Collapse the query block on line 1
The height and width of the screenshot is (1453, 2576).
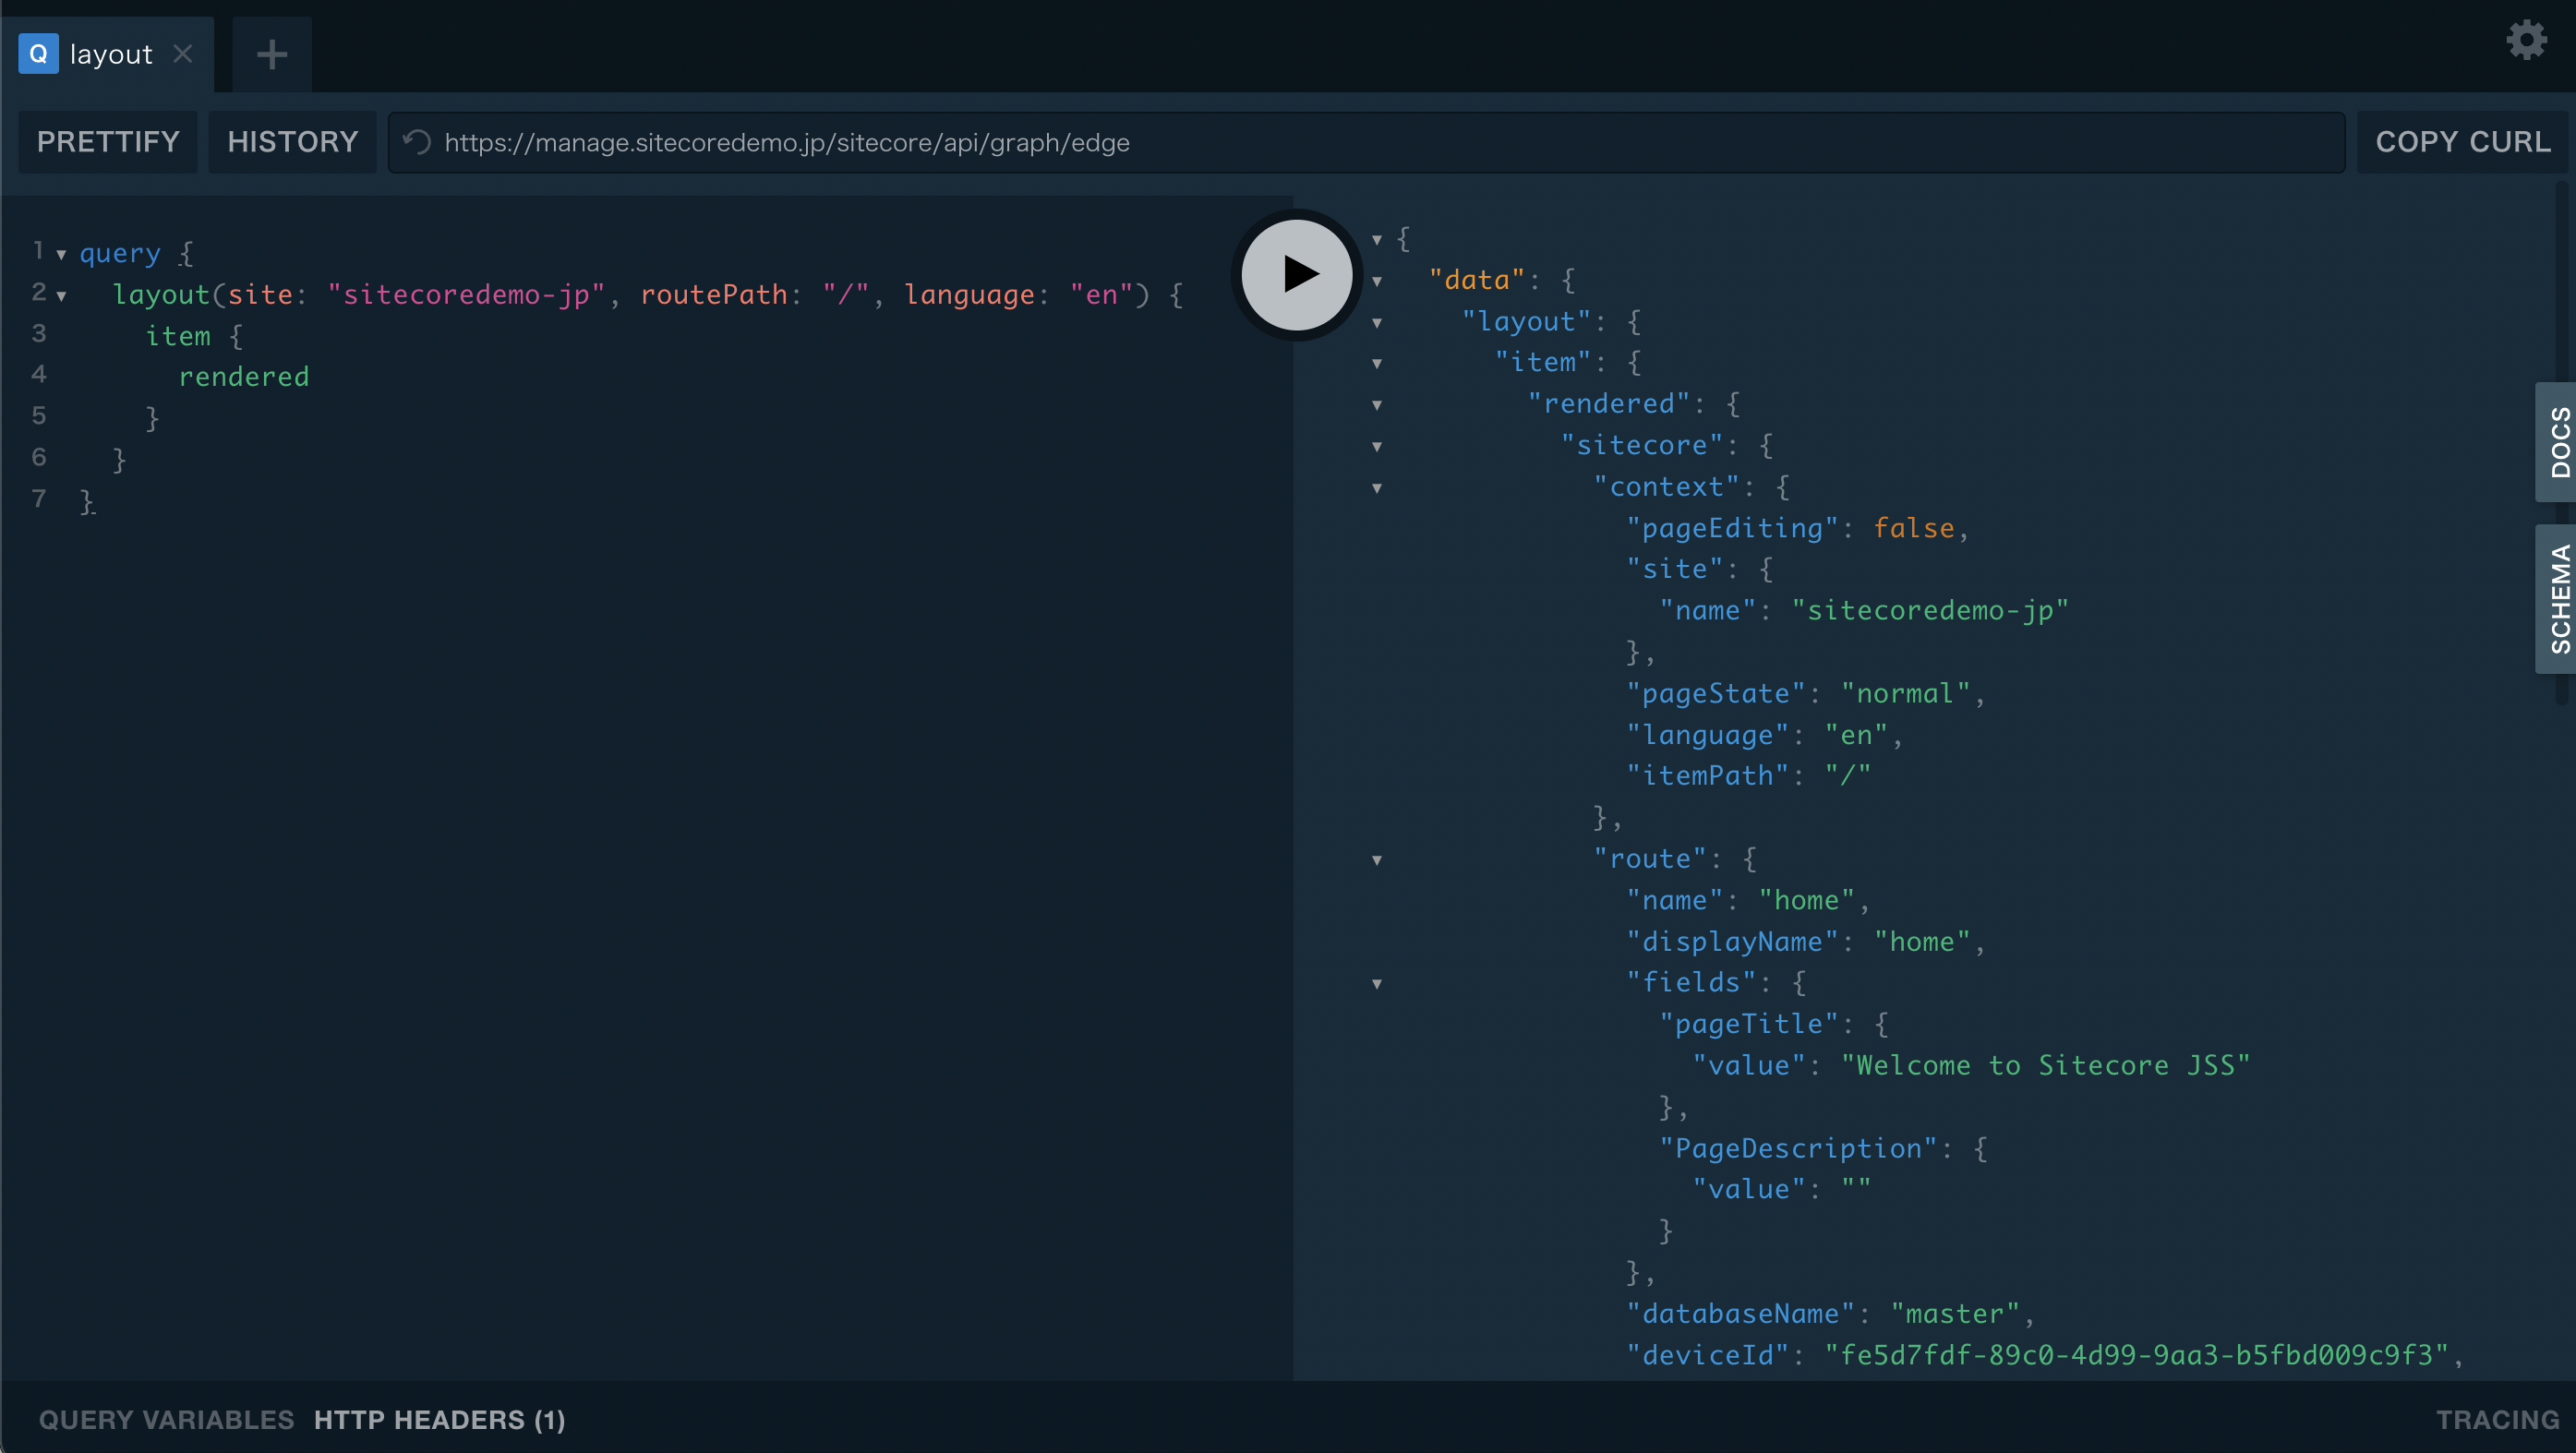pyautogui.click(x=61, y=255)
